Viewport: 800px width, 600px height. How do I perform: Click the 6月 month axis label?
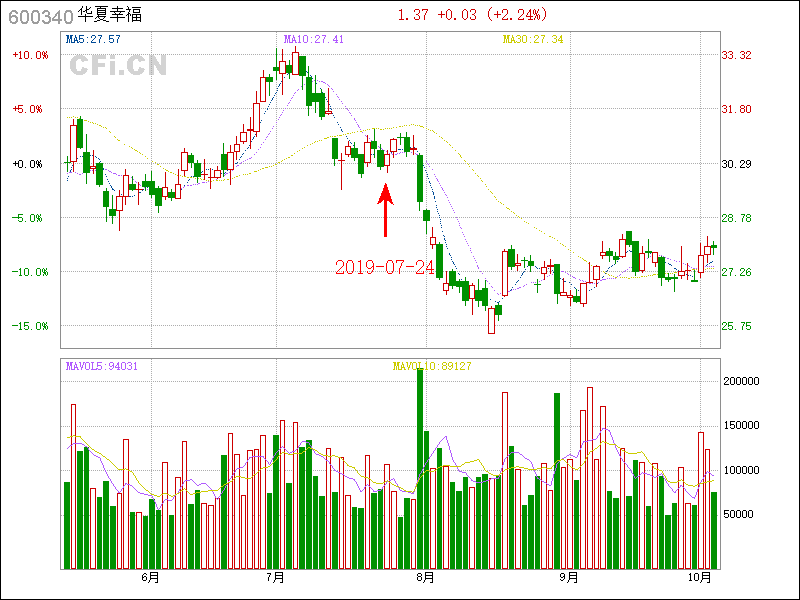coord(151,578)
